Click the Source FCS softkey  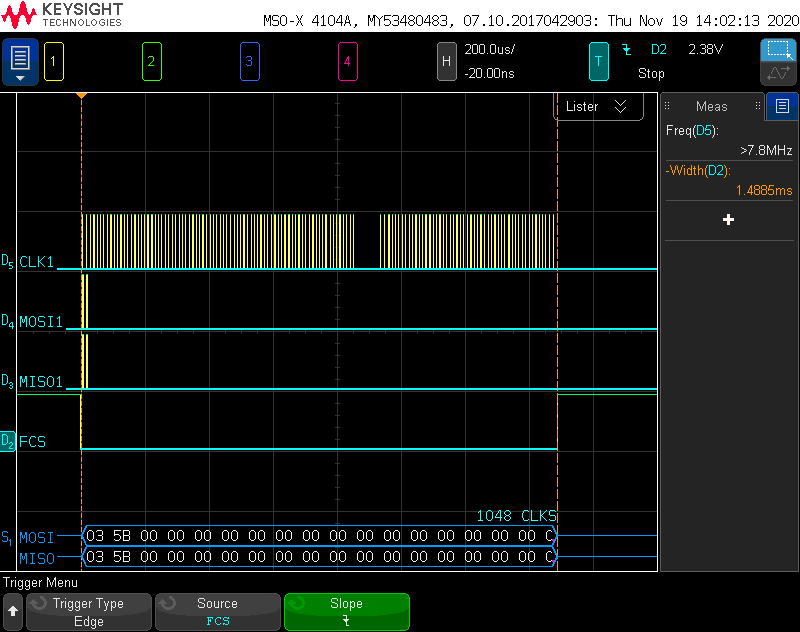coord(218,612)
